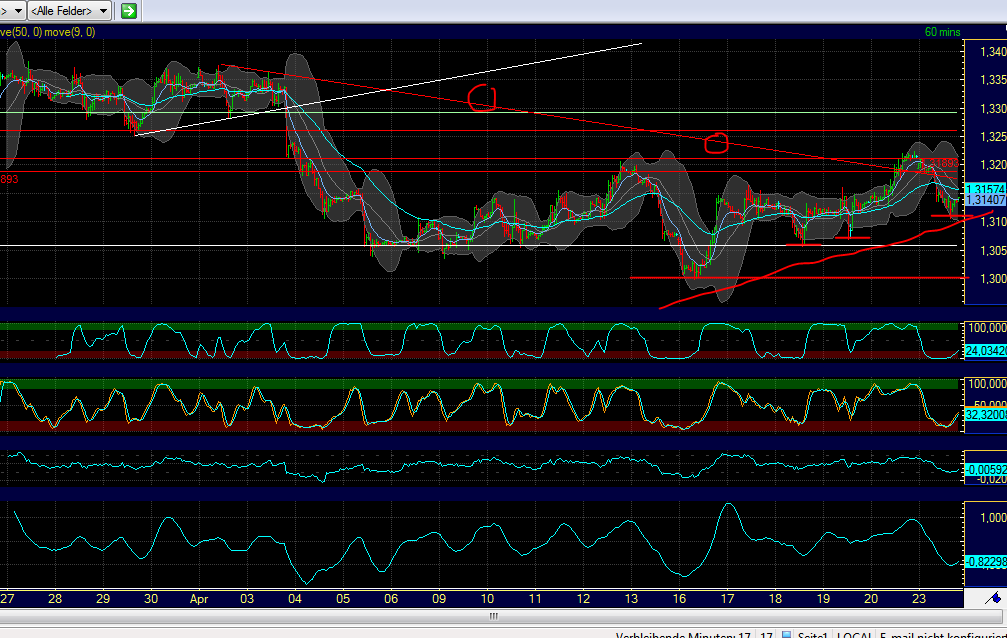This screenshot has height=638, width=1007.
Task: Click the E-mail nicht konfiguriert status entry
Action: [x=943, y=635]
